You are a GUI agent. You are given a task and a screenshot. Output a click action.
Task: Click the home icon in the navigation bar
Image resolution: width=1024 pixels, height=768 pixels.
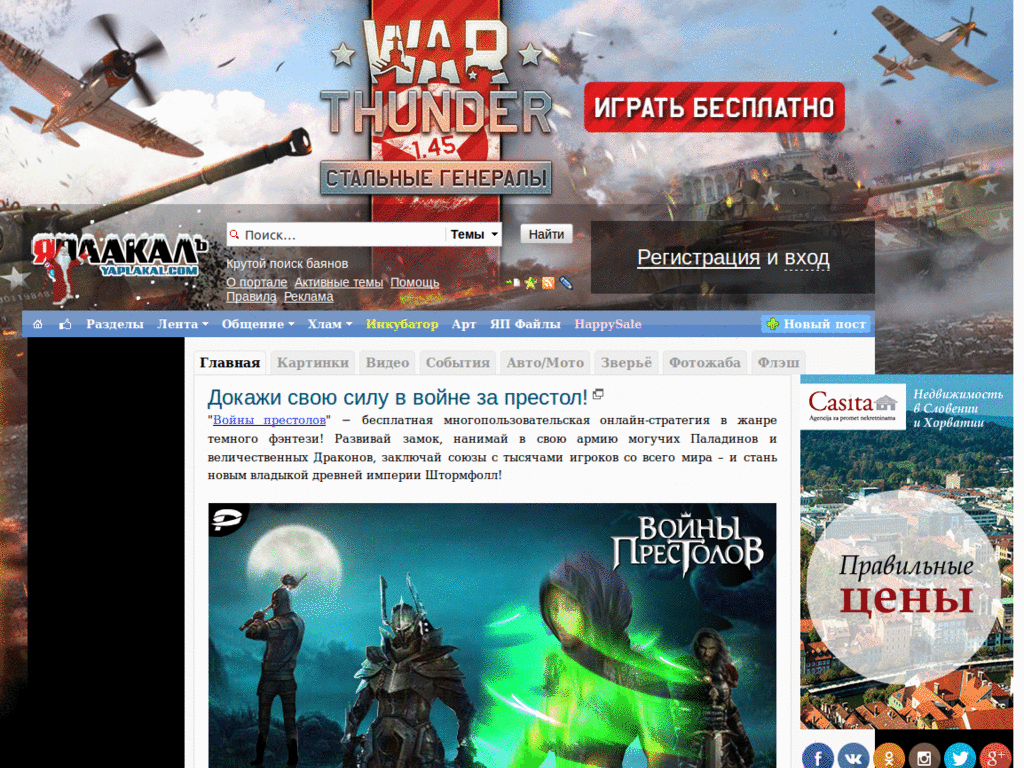37,324
